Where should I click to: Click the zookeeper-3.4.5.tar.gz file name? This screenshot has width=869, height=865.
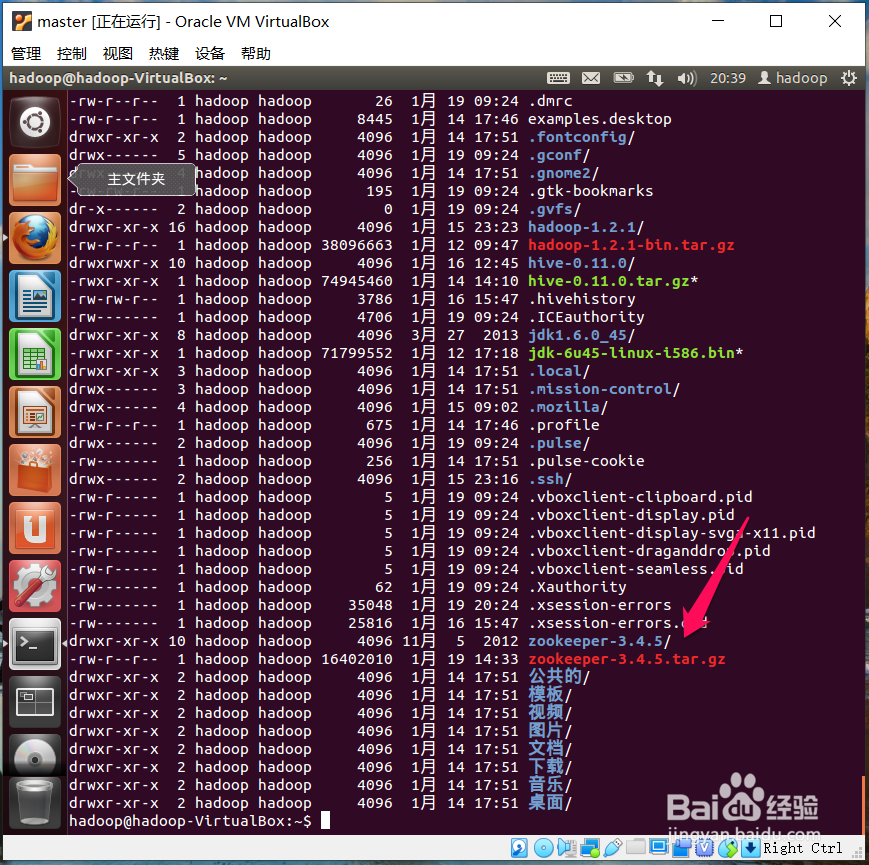(x=627, y=659)
